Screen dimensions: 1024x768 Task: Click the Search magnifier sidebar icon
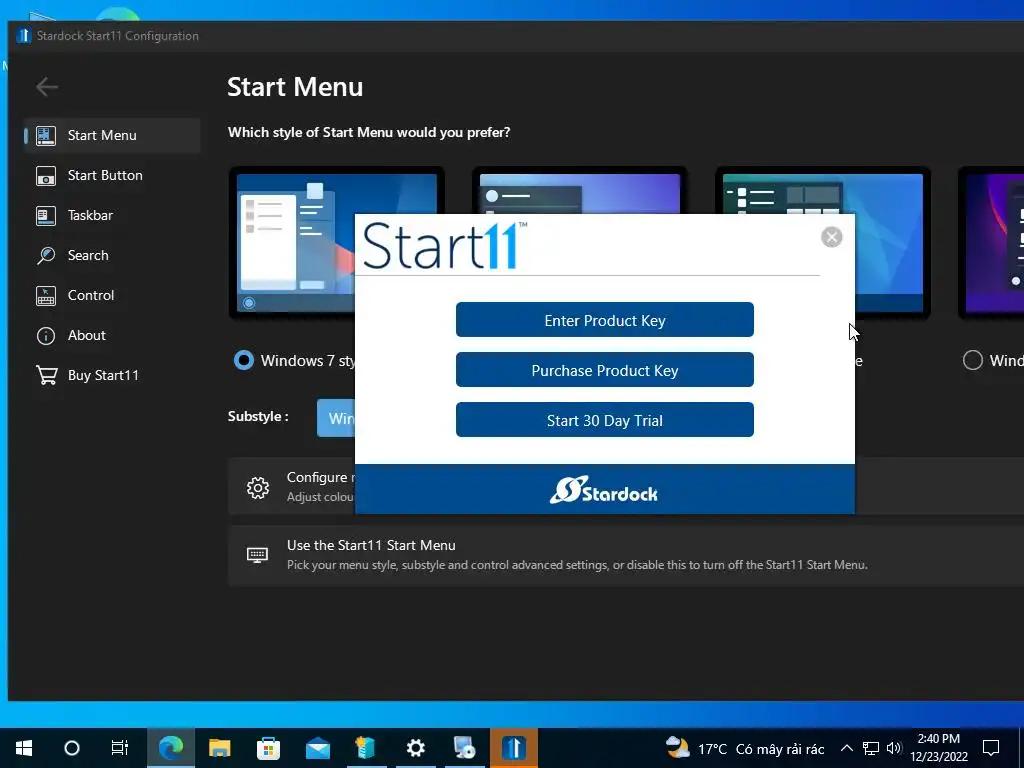46,255
